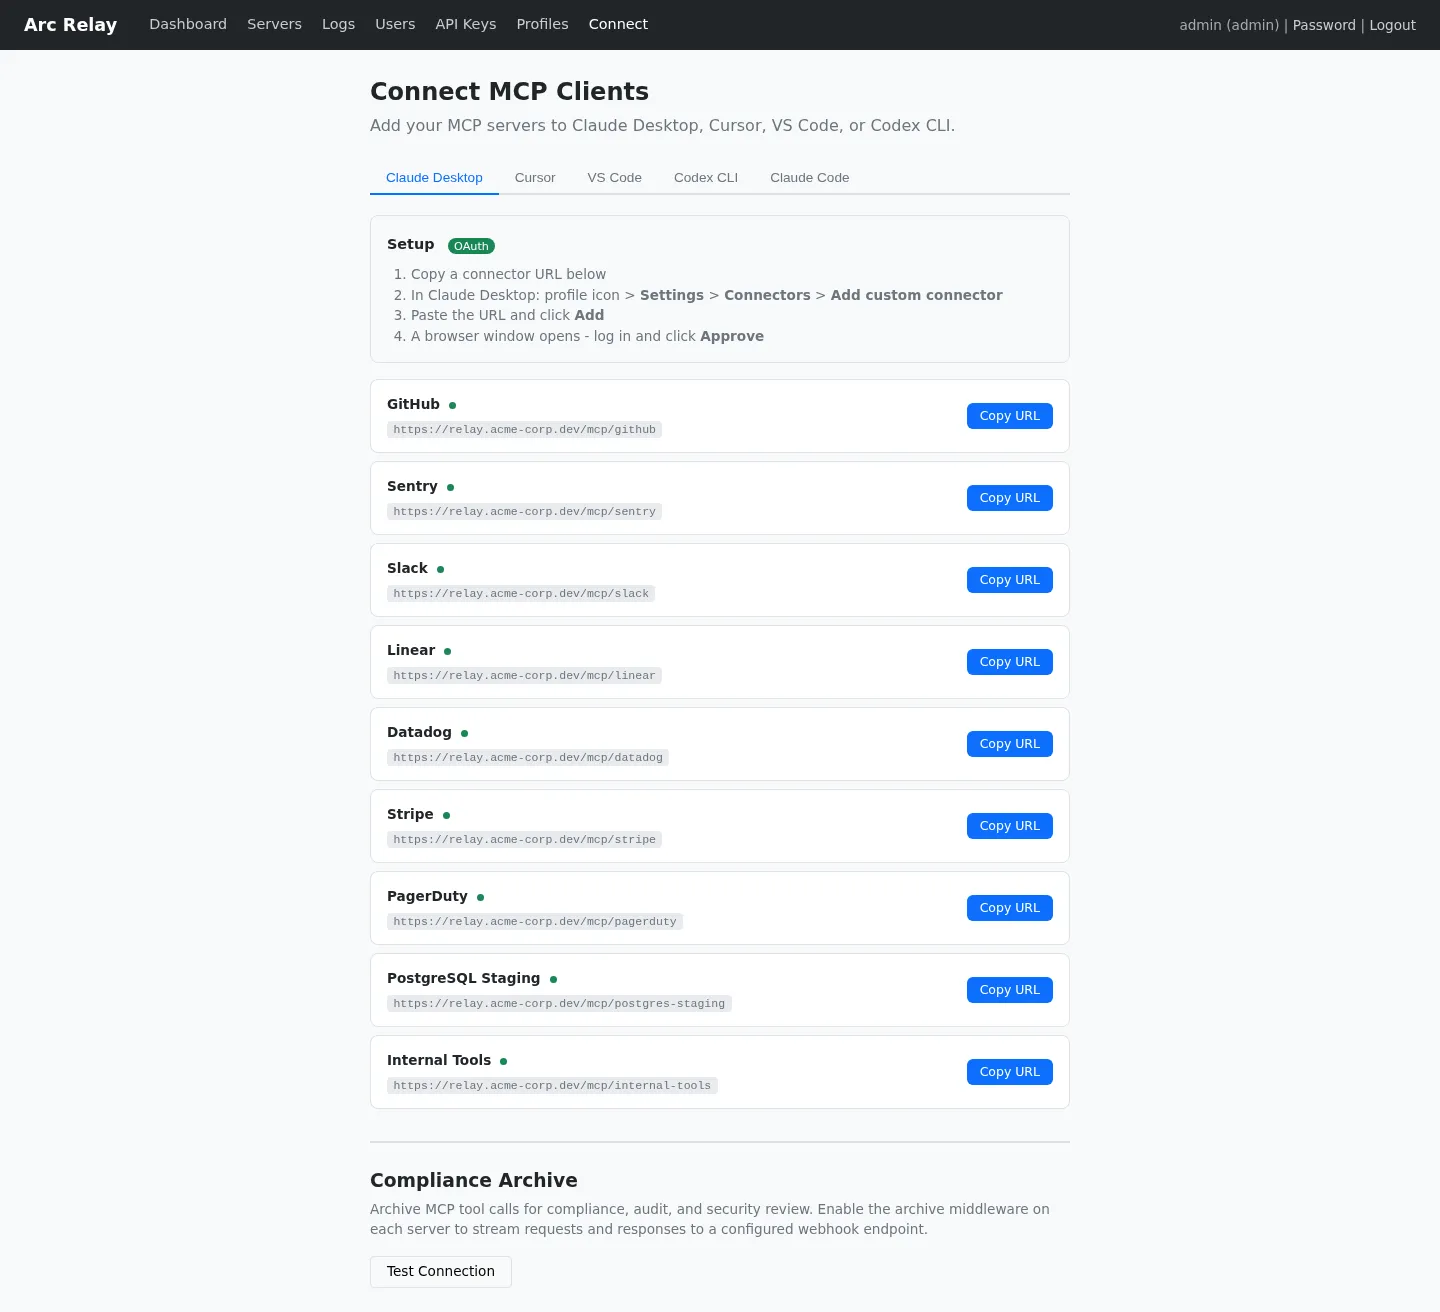Screen dimensions: 1440x1312
Task: Select the mcp/github URL text
Action: 524,429
